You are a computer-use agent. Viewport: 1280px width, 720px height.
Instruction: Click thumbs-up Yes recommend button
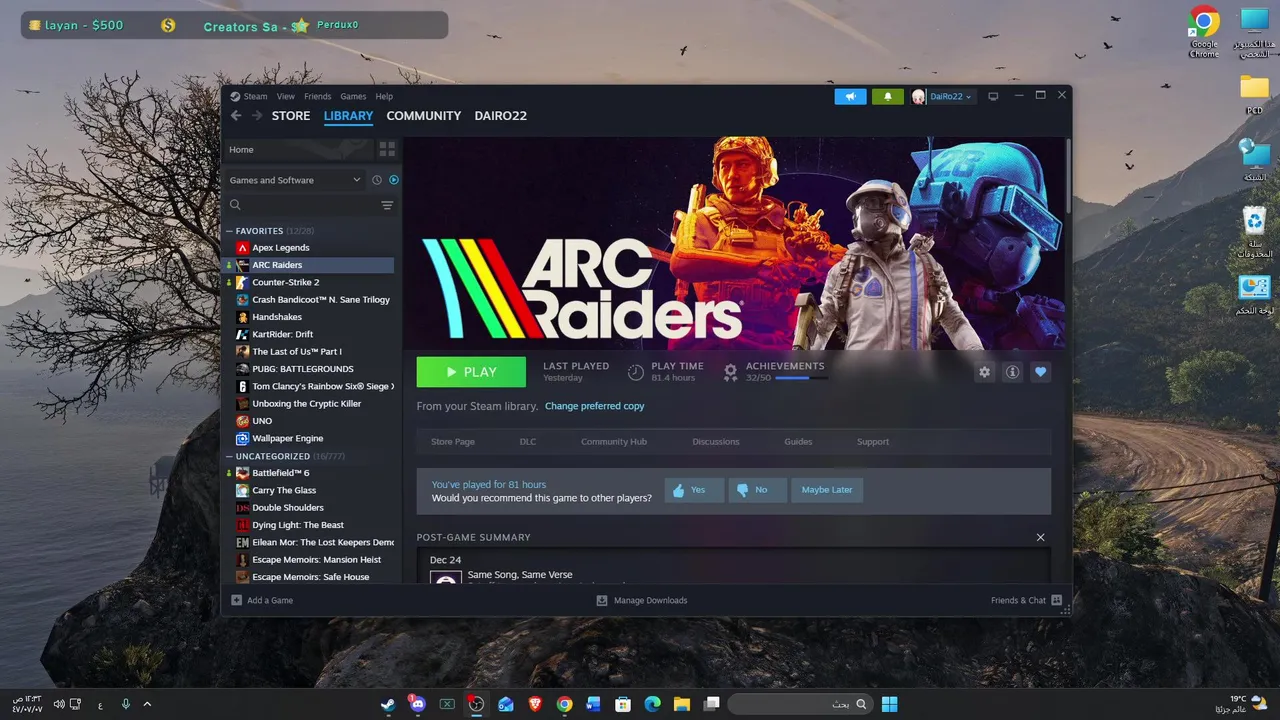pyautogui.click(x=694, y=490)
